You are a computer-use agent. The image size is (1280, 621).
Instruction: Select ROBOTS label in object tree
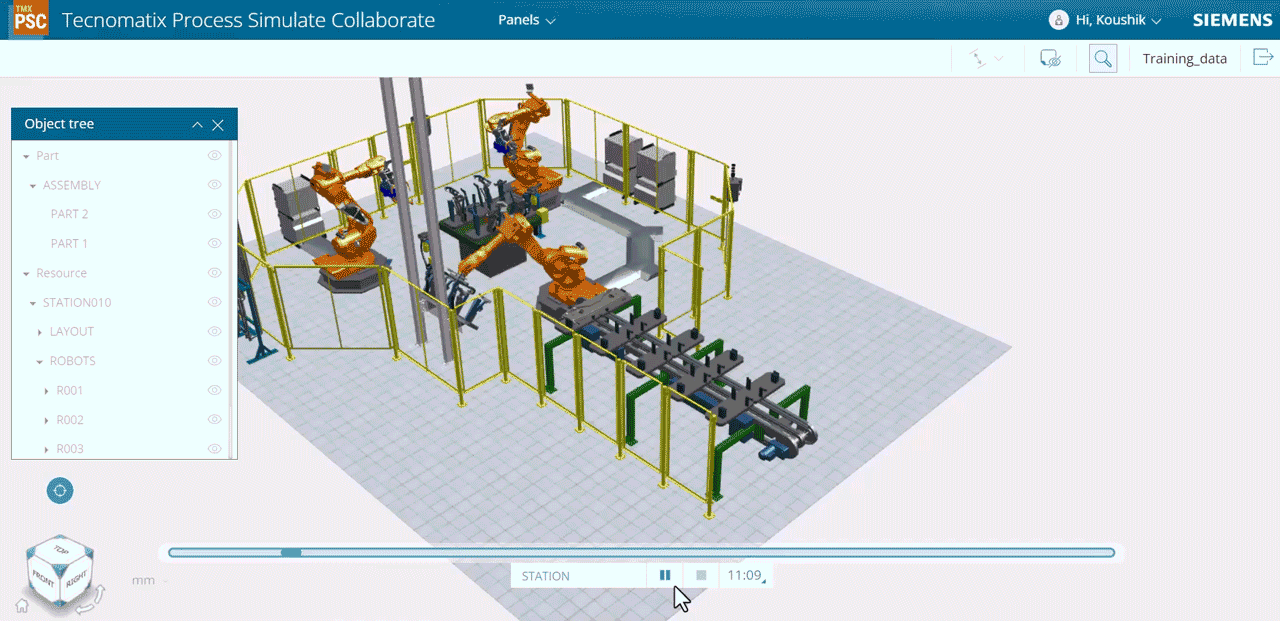(x=73, y=361)
